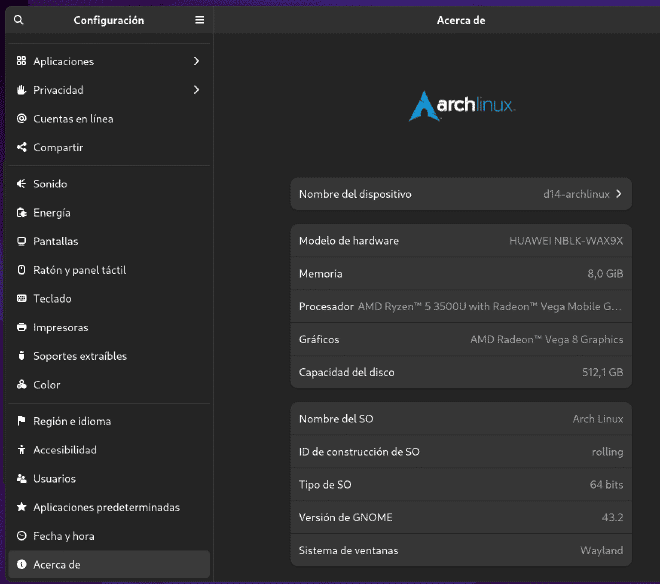The image size is (660, 584).
Task: Click the Soportes extraíbles USB icon
Action: [21, 356]
